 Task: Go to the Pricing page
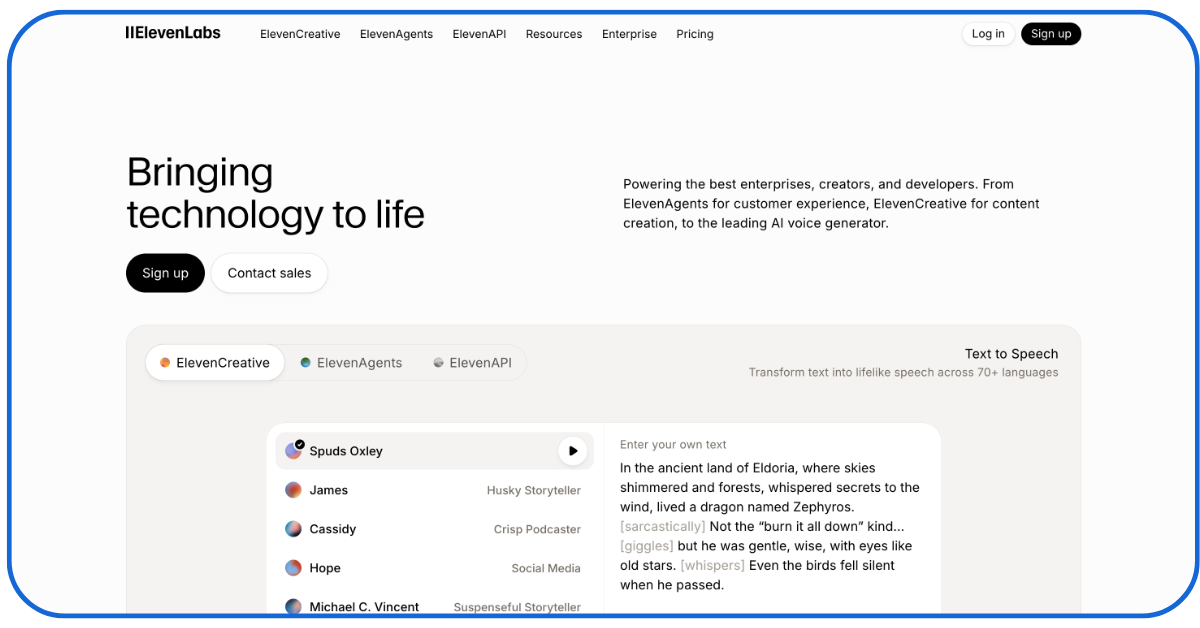(694, 34)
